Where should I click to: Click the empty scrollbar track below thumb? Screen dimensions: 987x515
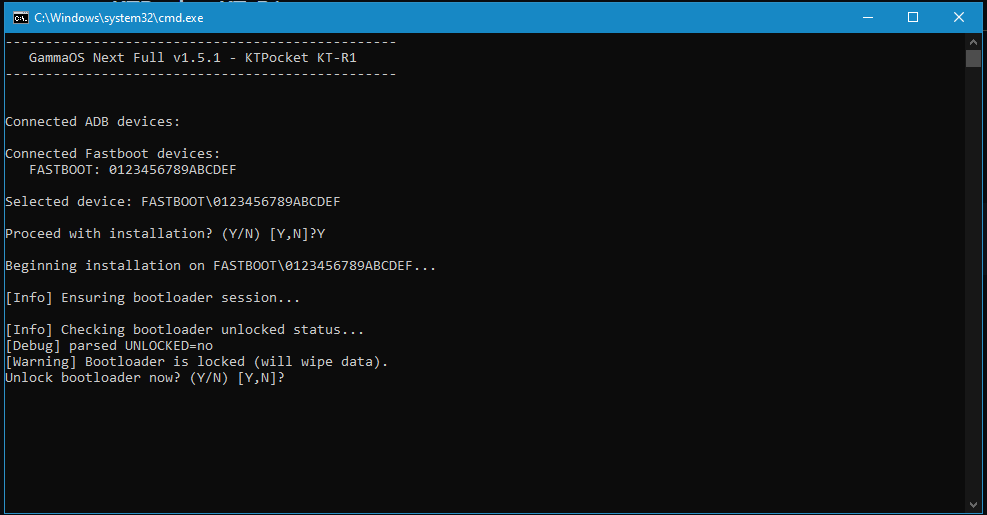point(973,282)
